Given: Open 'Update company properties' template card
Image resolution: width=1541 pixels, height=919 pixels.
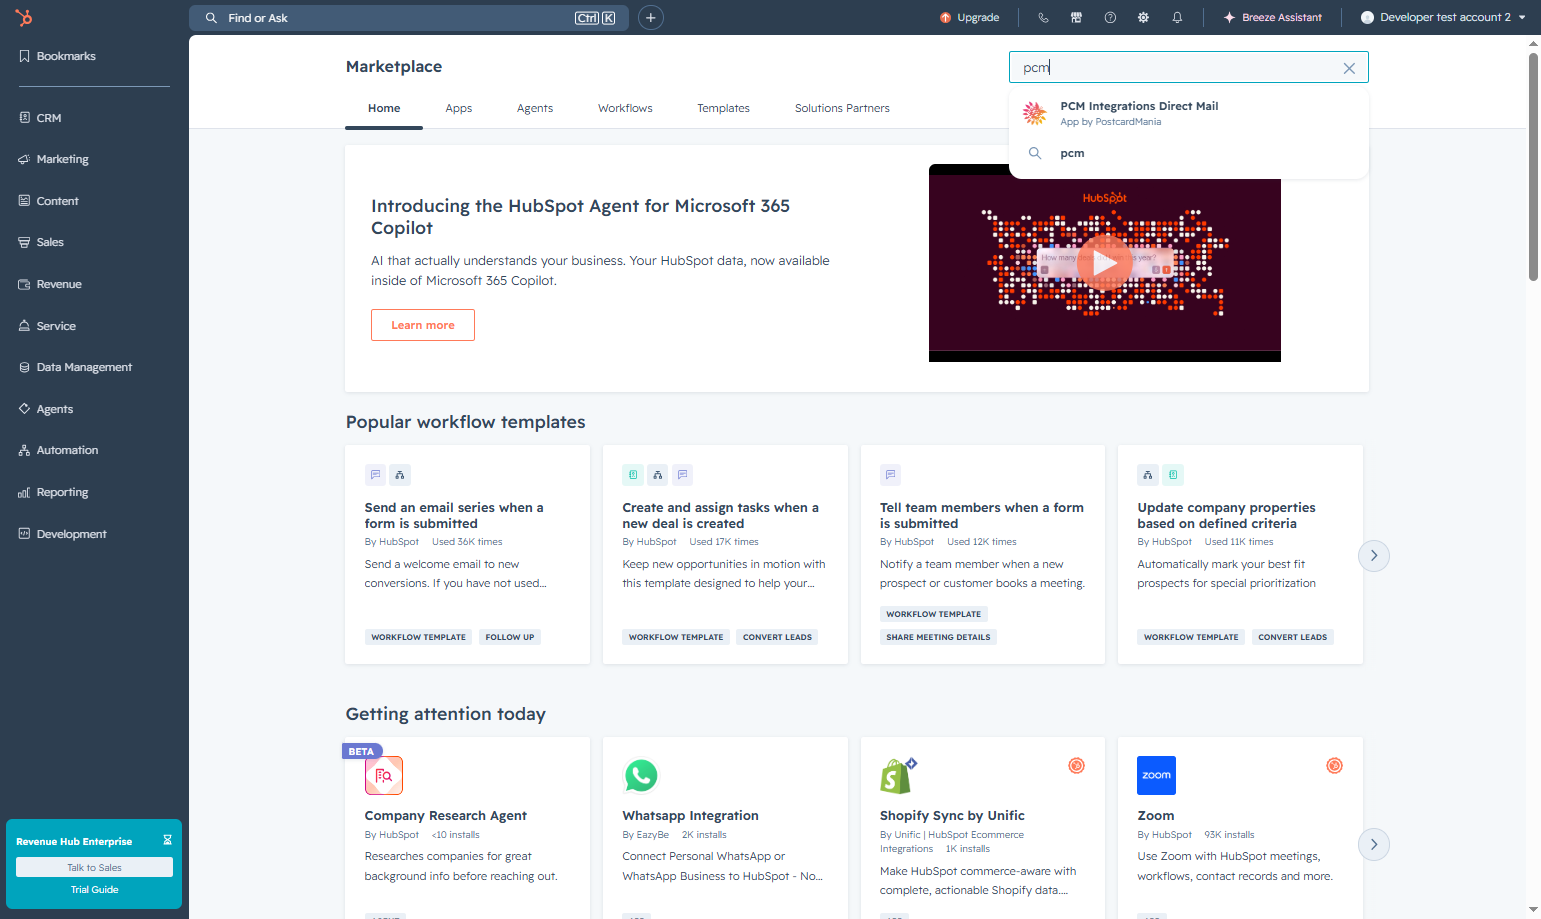Looking at the screenshot, I should tap(1240, 554).
